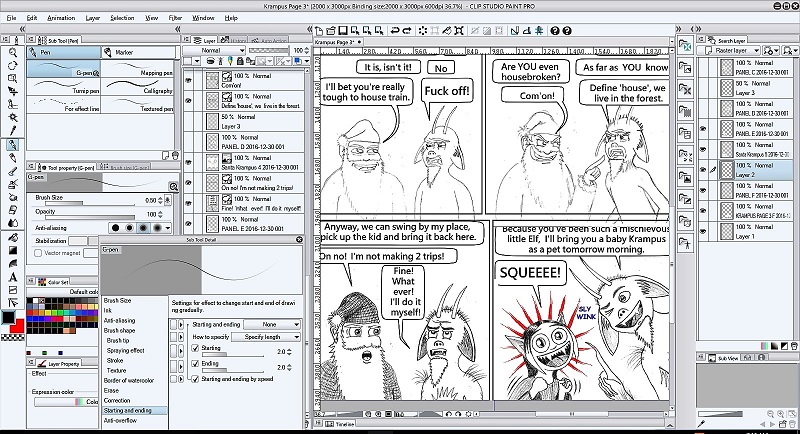The width and height of the screenshot is (800, 434).
Task: Click the red sub color box
Action: tap(19, 325)
